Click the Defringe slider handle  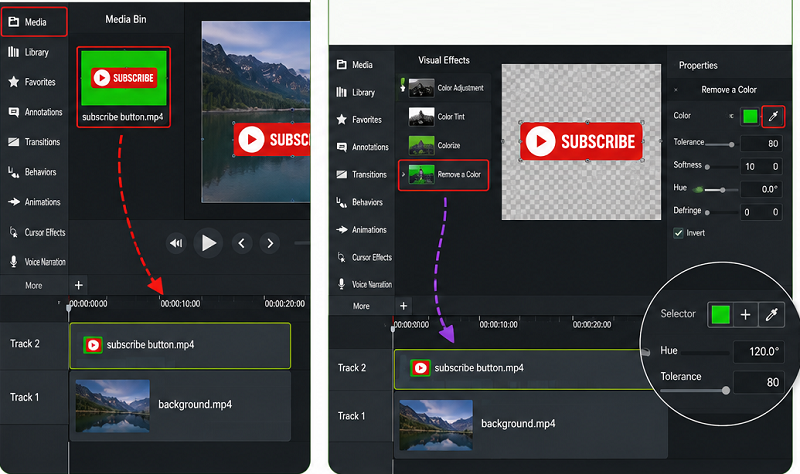pyautogui.click(x=707, y=212)
